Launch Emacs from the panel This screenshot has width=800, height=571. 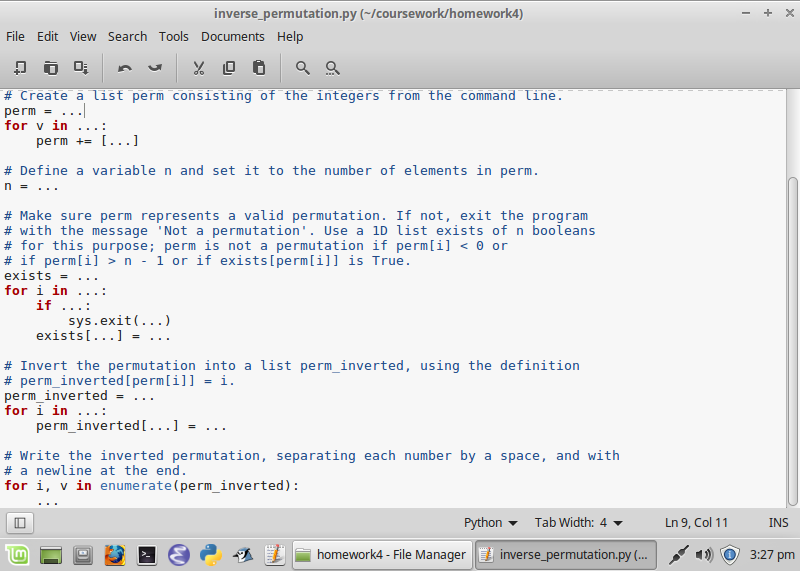(179, 555)
